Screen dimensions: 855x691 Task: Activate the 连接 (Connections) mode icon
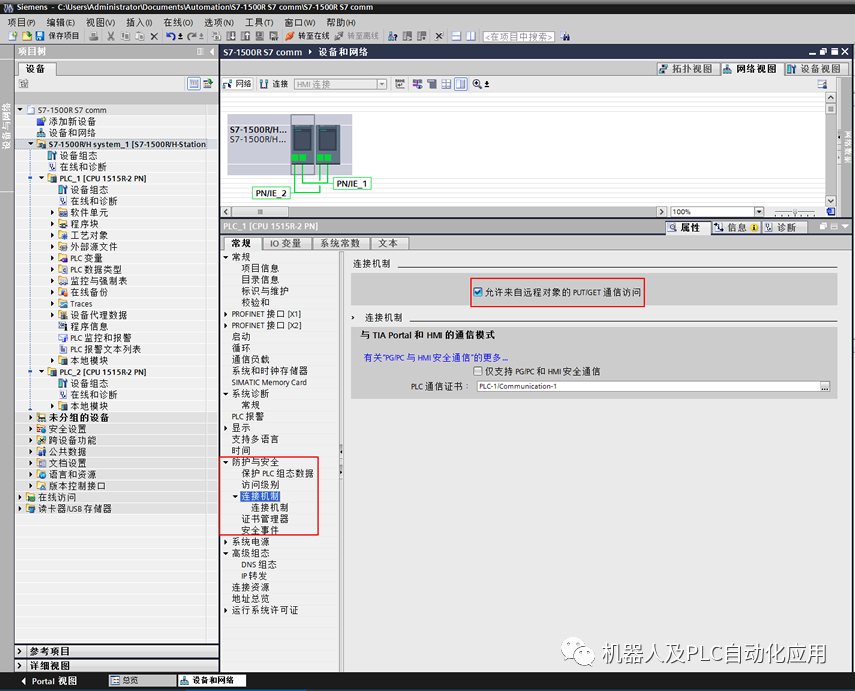(x=271, y=84)
